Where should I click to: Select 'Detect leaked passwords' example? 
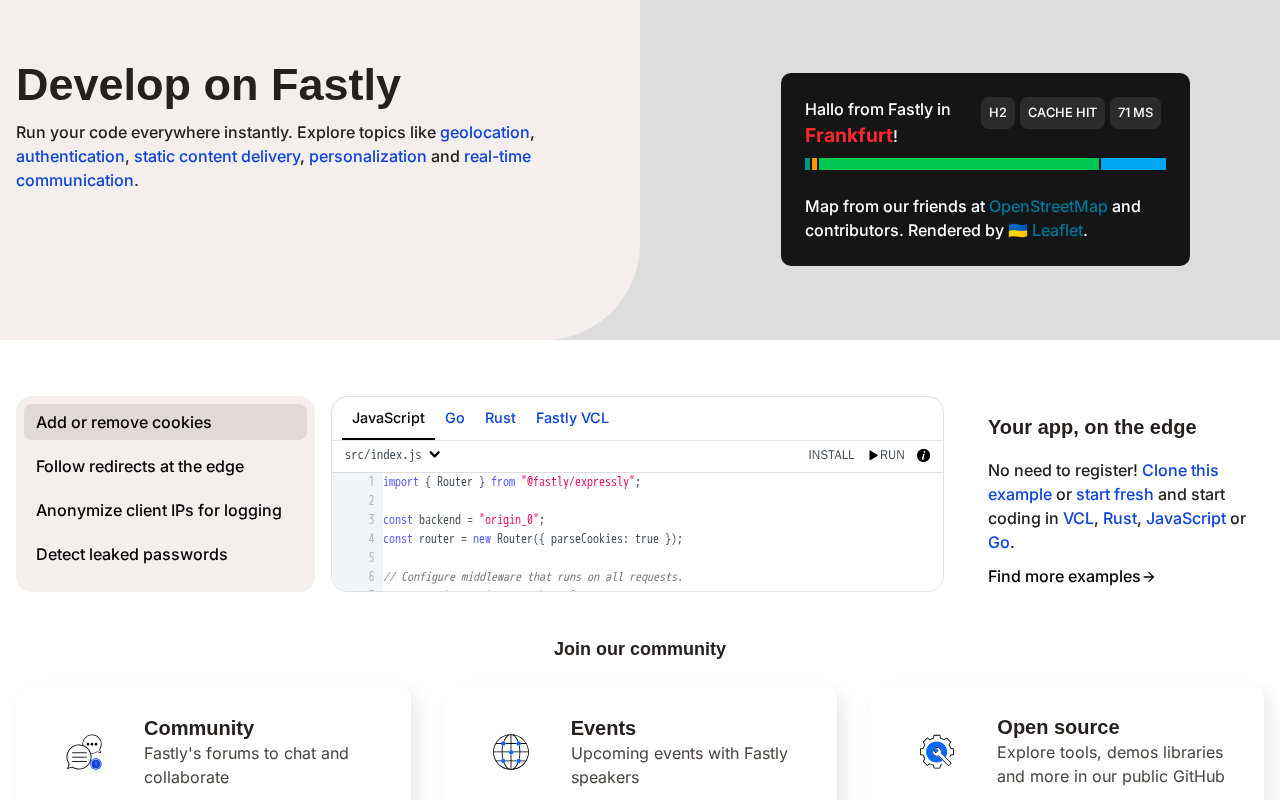132,554
